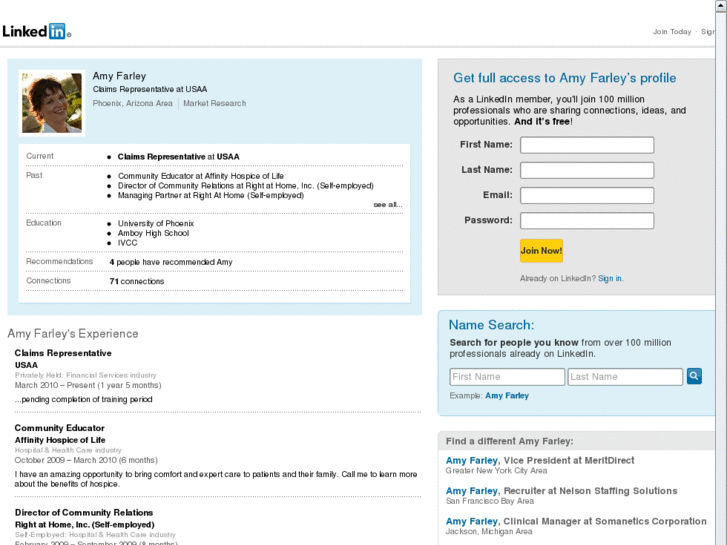Click the name search magnifier button

pos(694,376)
